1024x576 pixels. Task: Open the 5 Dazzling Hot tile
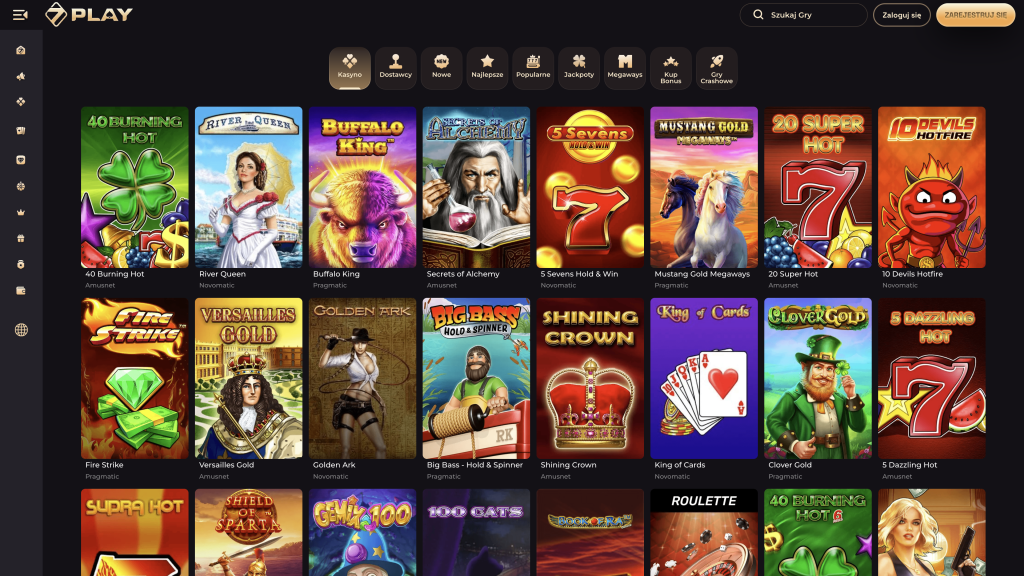coord(931,378)
